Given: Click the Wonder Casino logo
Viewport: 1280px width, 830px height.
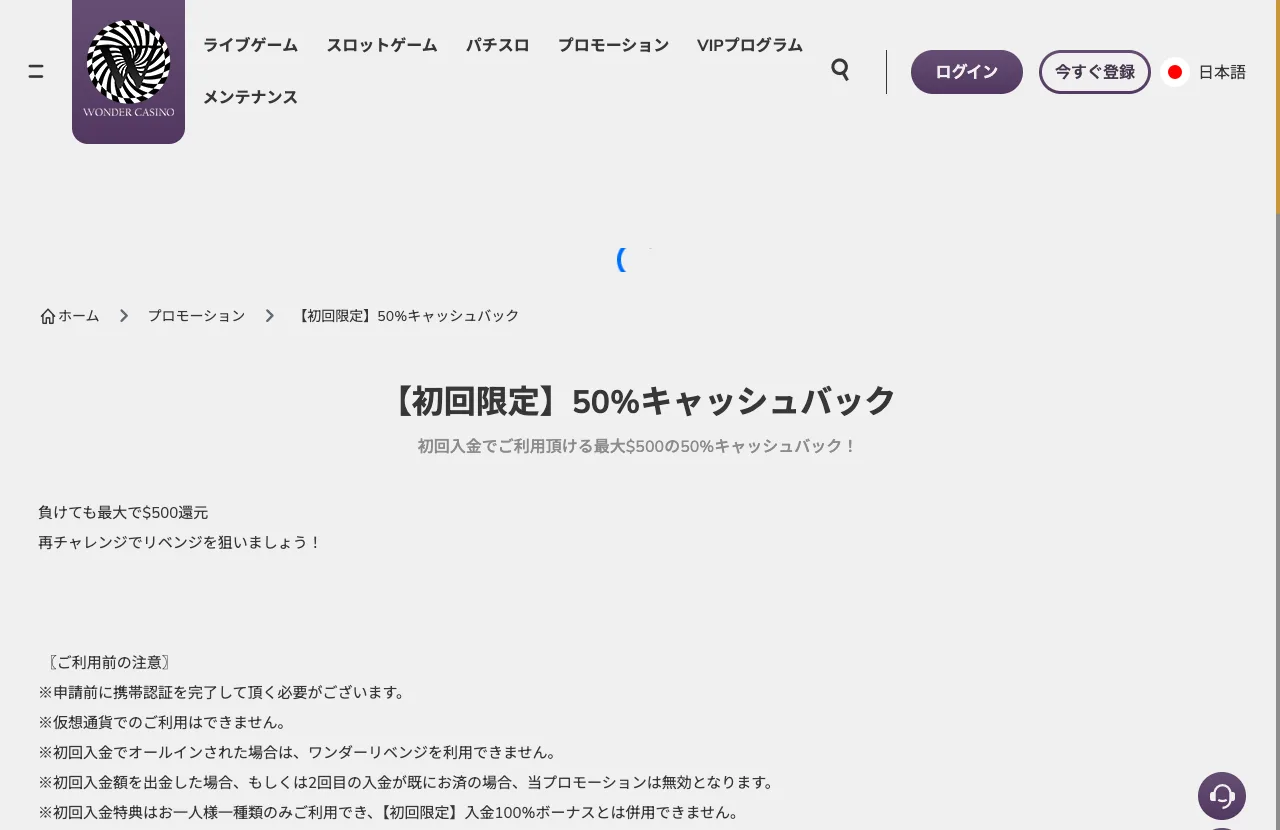Looking at the screenshot, I should tap(128, 70).
